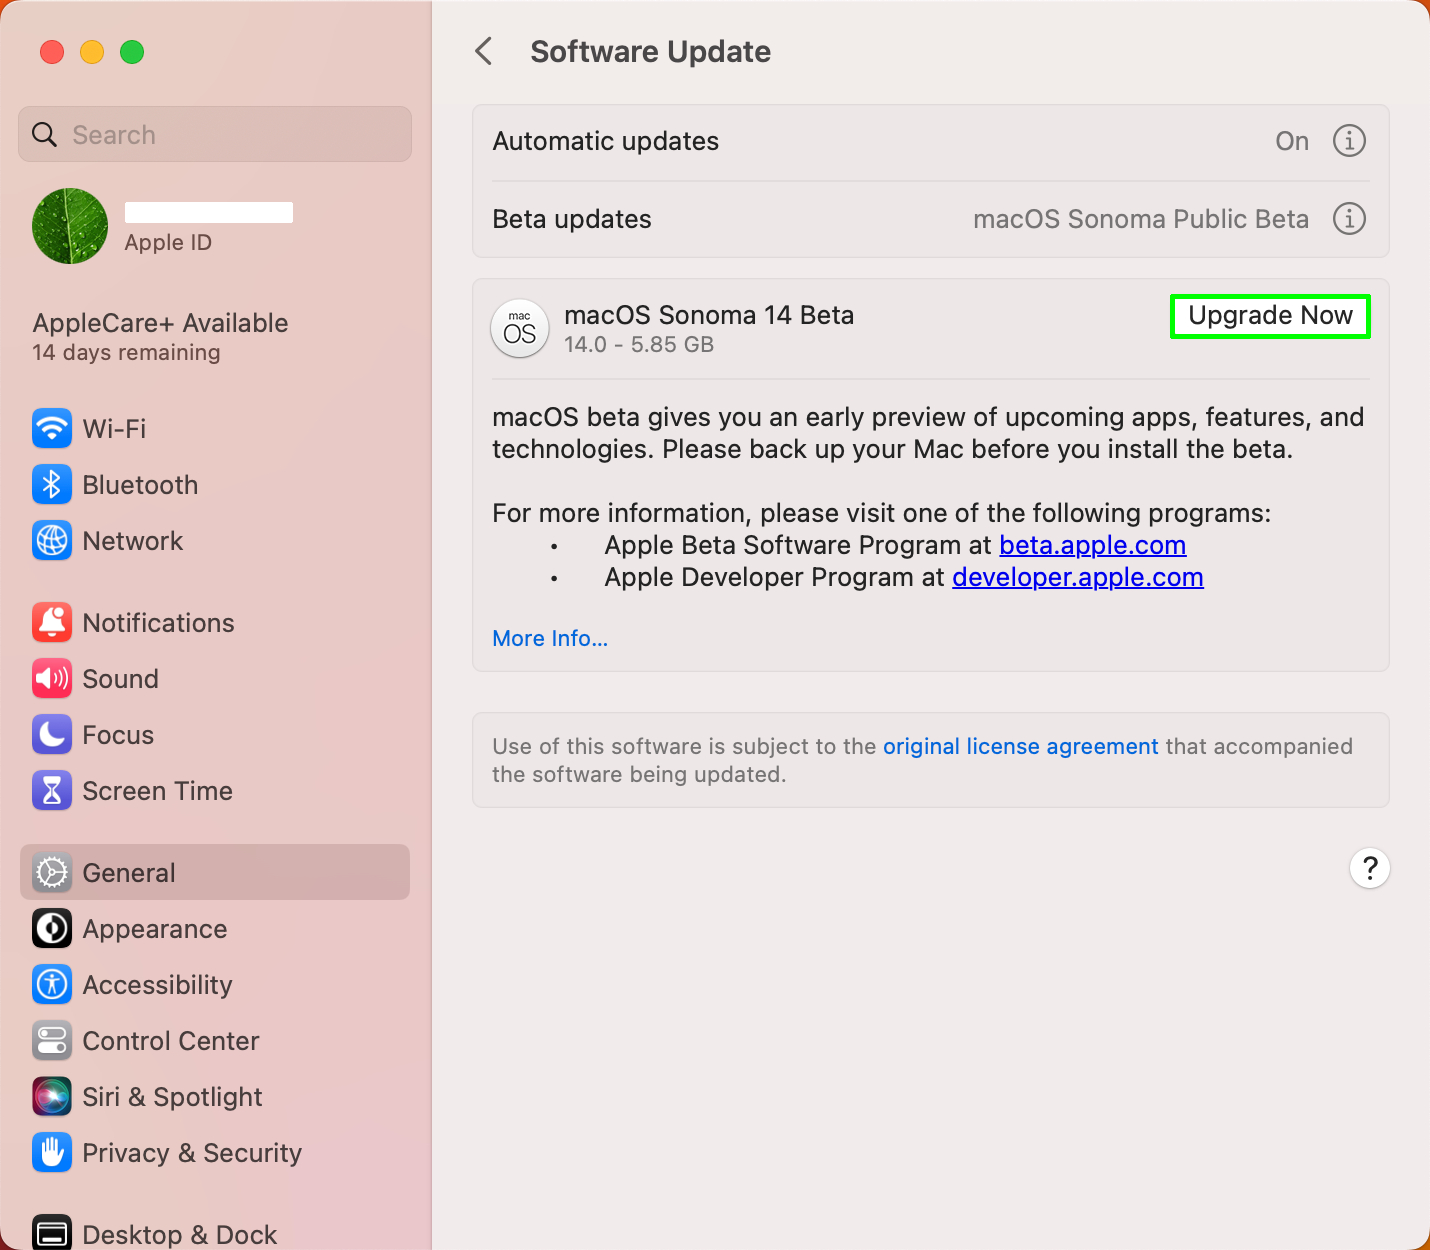The width and height of the screenshot is (1430, 1250).
Task: Click the Privacy & Security hand icon
Action: pyautogui.click(x=52, y=1153)
